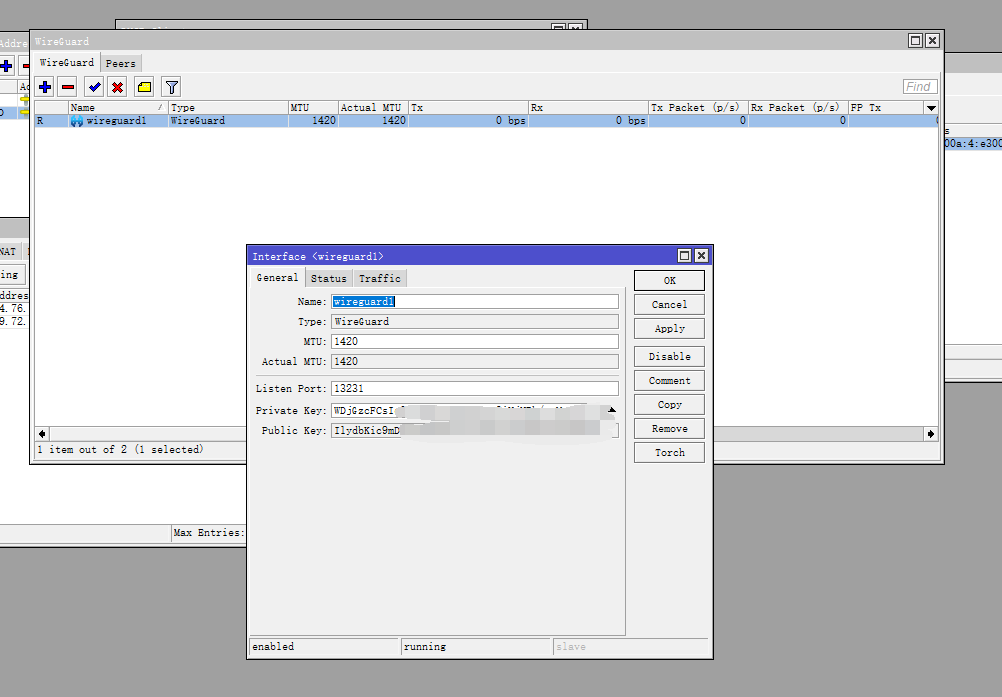Screen dimensions: 1002x697
Task: Click the blue plus add icon
Action: [x=45, y=87]
